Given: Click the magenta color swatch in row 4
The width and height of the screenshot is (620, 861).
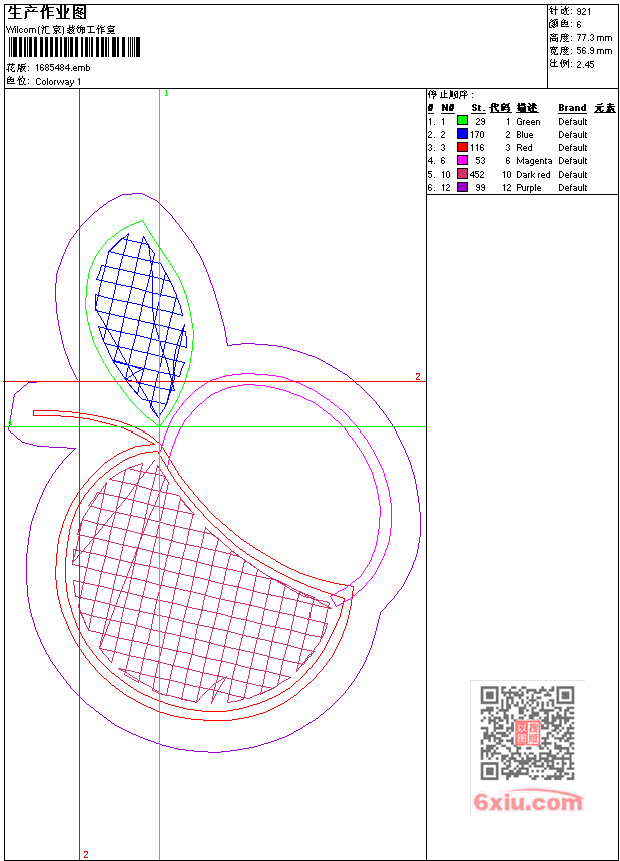Looking at the screenshot, I should [x=462, y=160].
